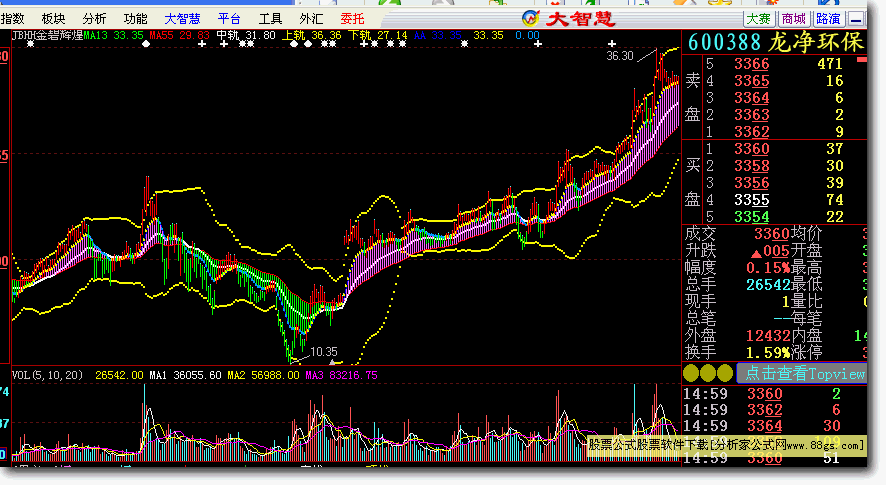Click sell level 1 price 3362

click(x=752, y=132)
